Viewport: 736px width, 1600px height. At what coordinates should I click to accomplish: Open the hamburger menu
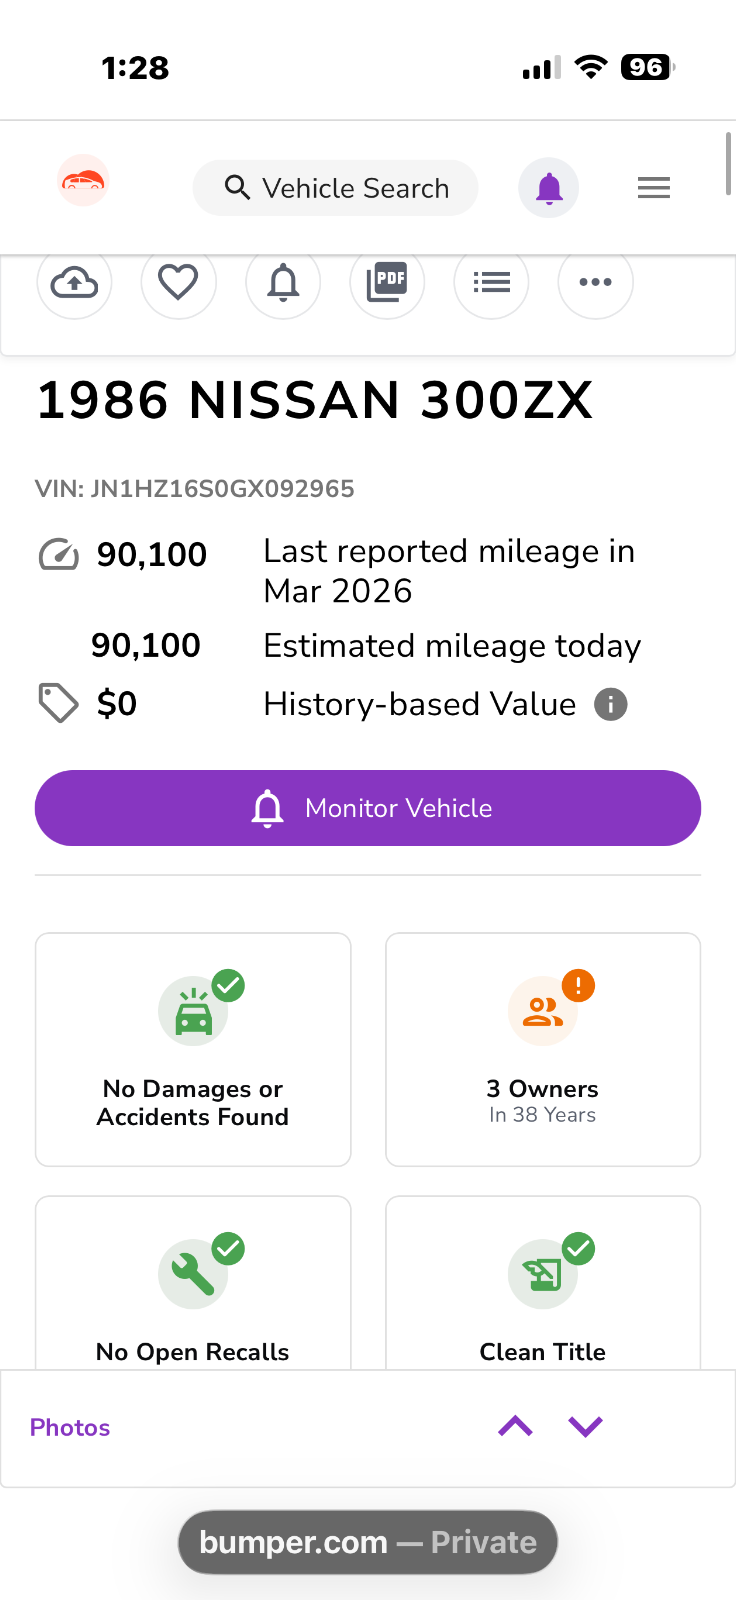point(654,188)
